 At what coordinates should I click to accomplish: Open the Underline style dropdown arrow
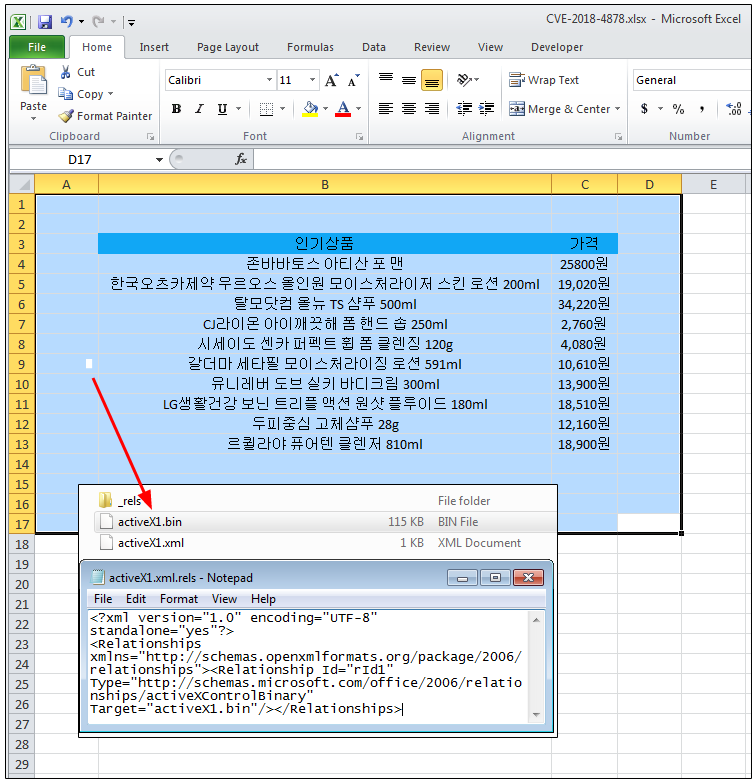[239, 109]
